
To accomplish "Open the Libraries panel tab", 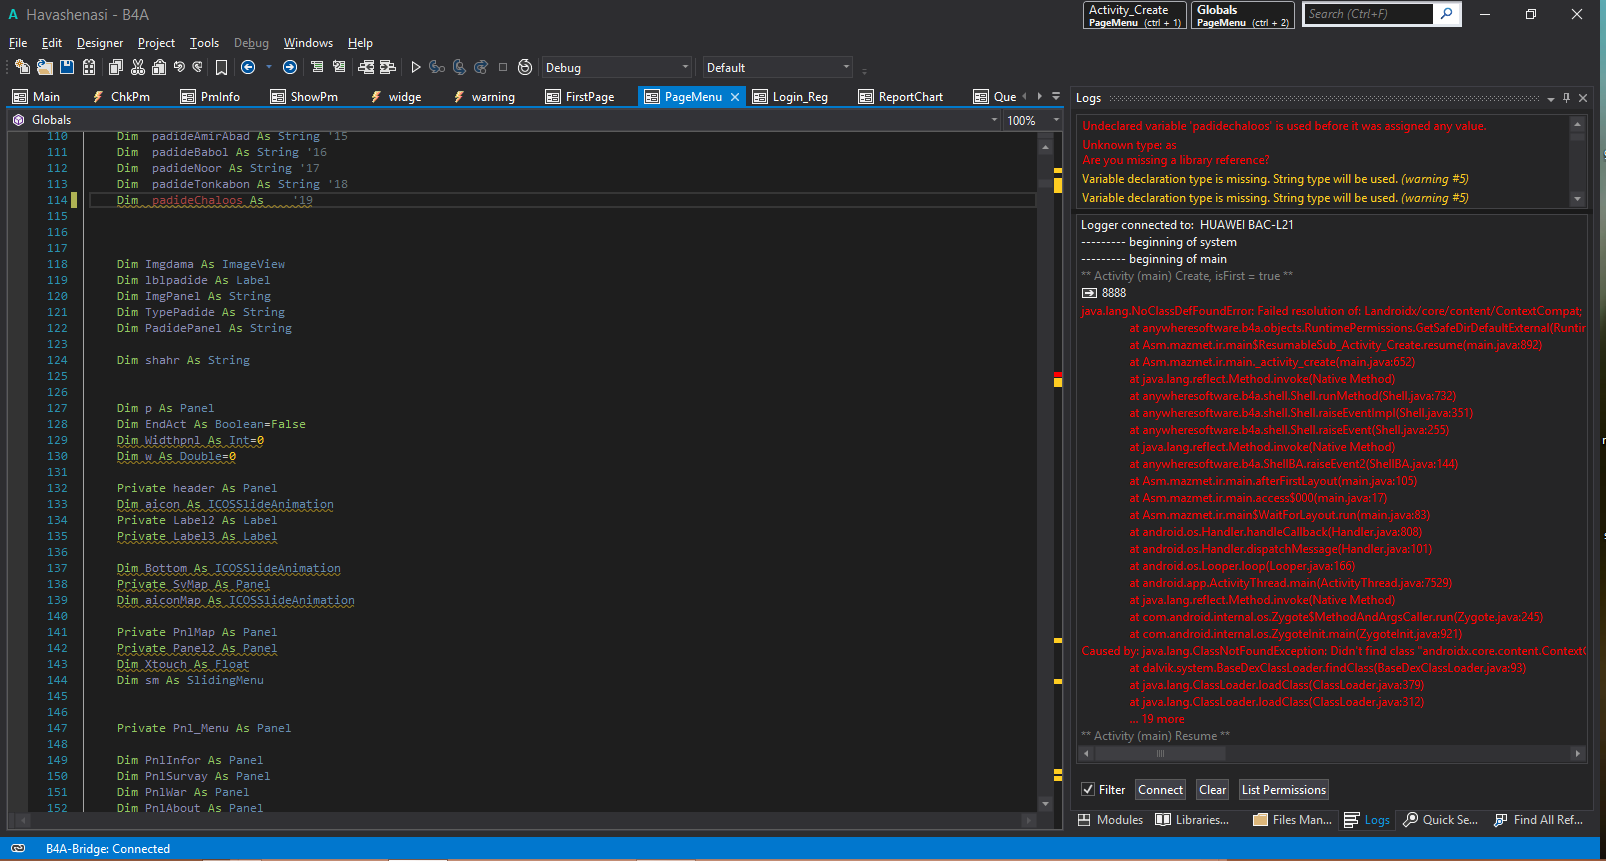I will point(1192,819).
